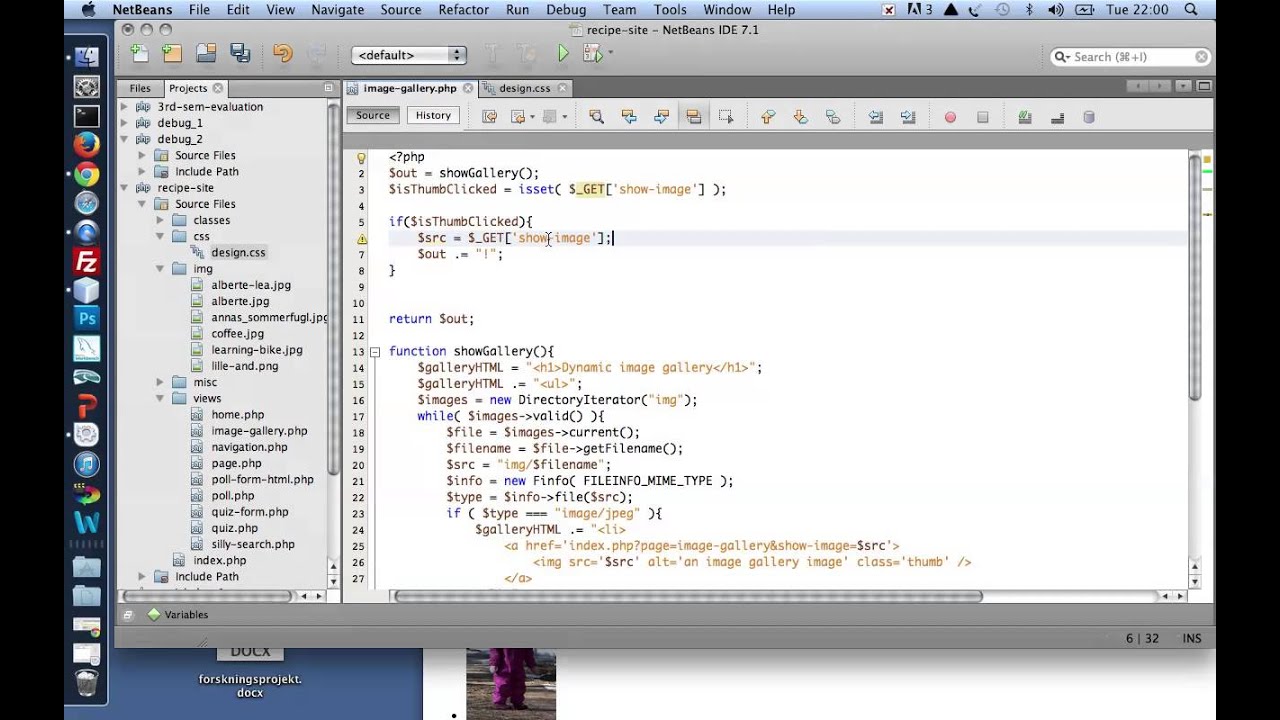The height and width of the screenshot is (720, 1280).
Task: Switch to Source view
Action: pos(373,116)
